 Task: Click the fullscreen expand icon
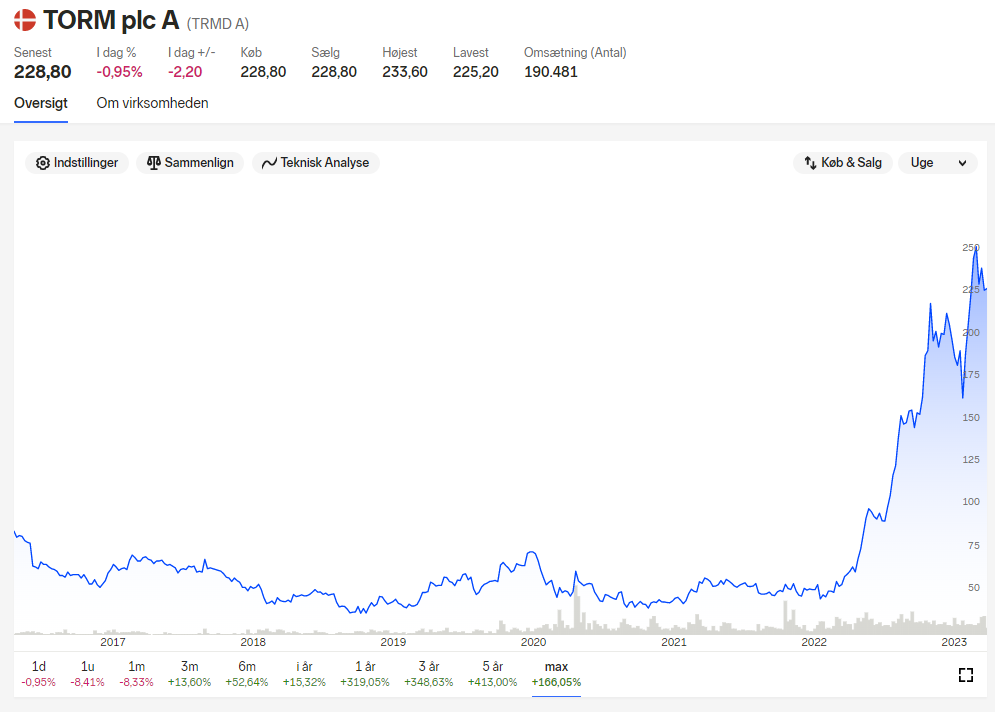tap(966, 675)
